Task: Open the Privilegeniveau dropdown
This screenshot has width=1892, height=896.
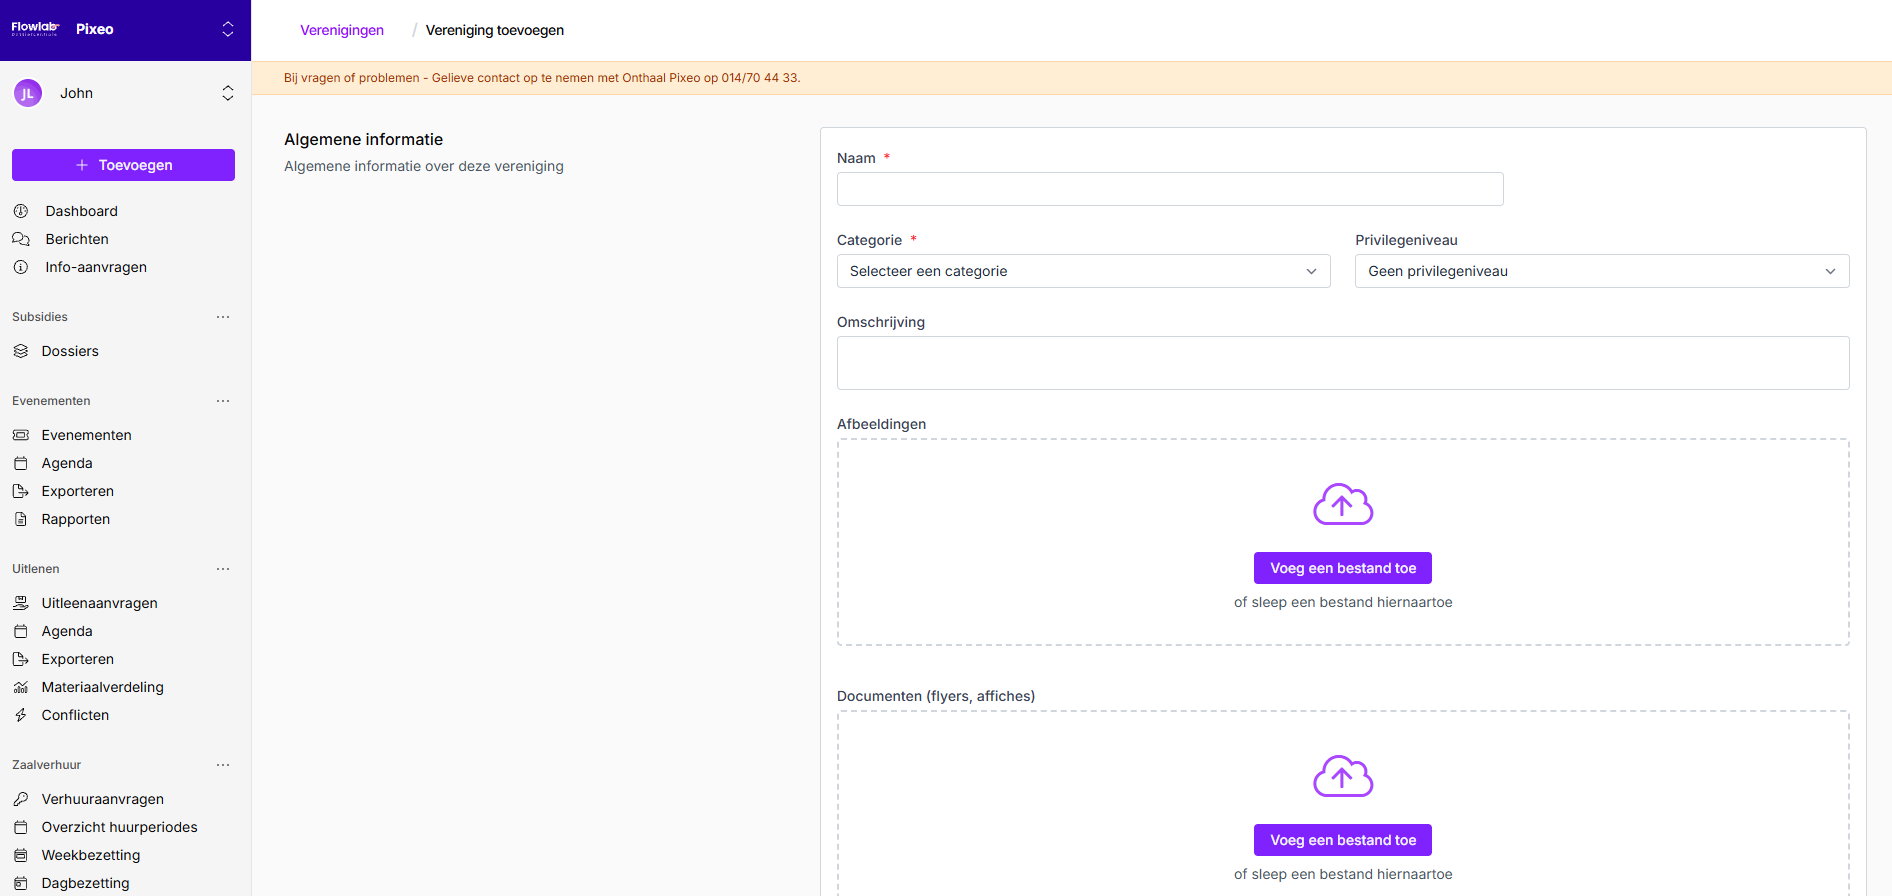Action: point(1601,271)
